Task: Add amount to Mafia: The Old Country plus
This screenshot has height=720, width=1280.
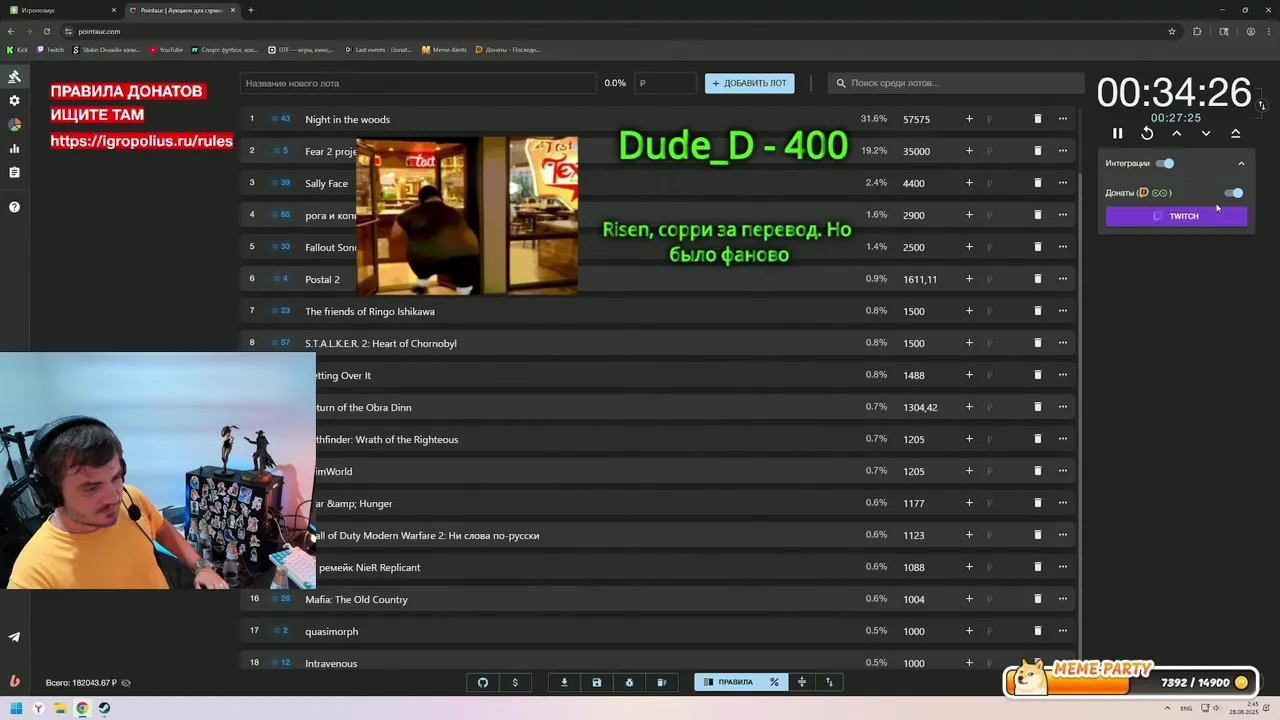Action: 969,599
